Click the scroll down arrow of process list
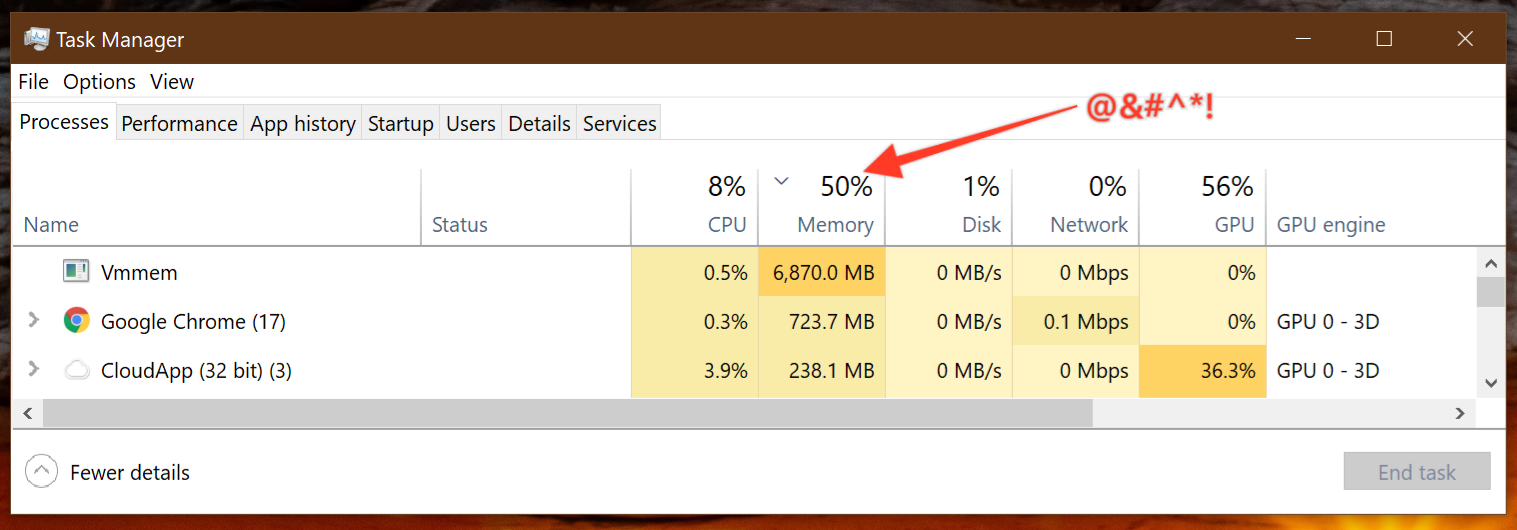This screenshot has height=530, width=1517. coord(1490,383)
